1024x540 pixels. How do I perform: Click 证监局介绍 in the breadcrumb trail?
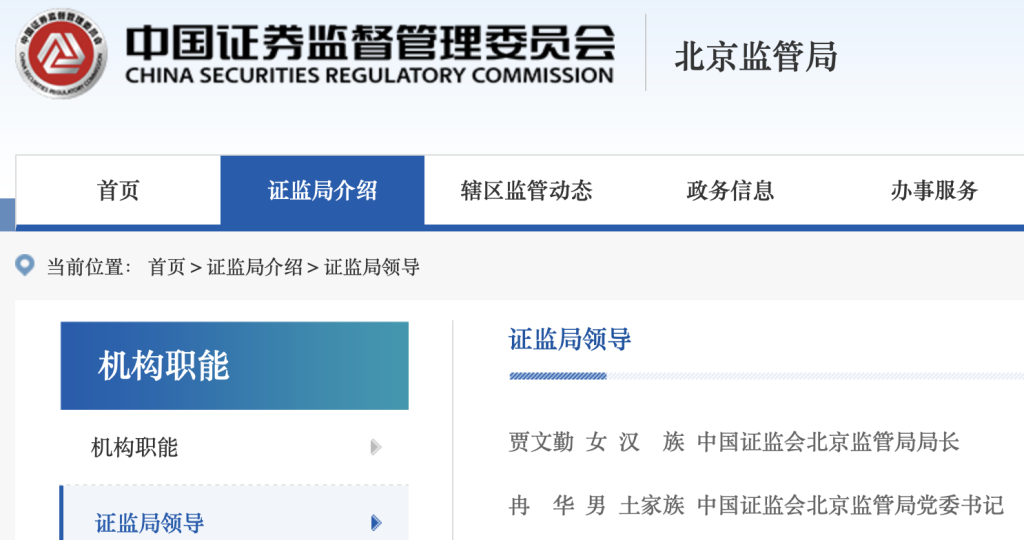(254, 267)
